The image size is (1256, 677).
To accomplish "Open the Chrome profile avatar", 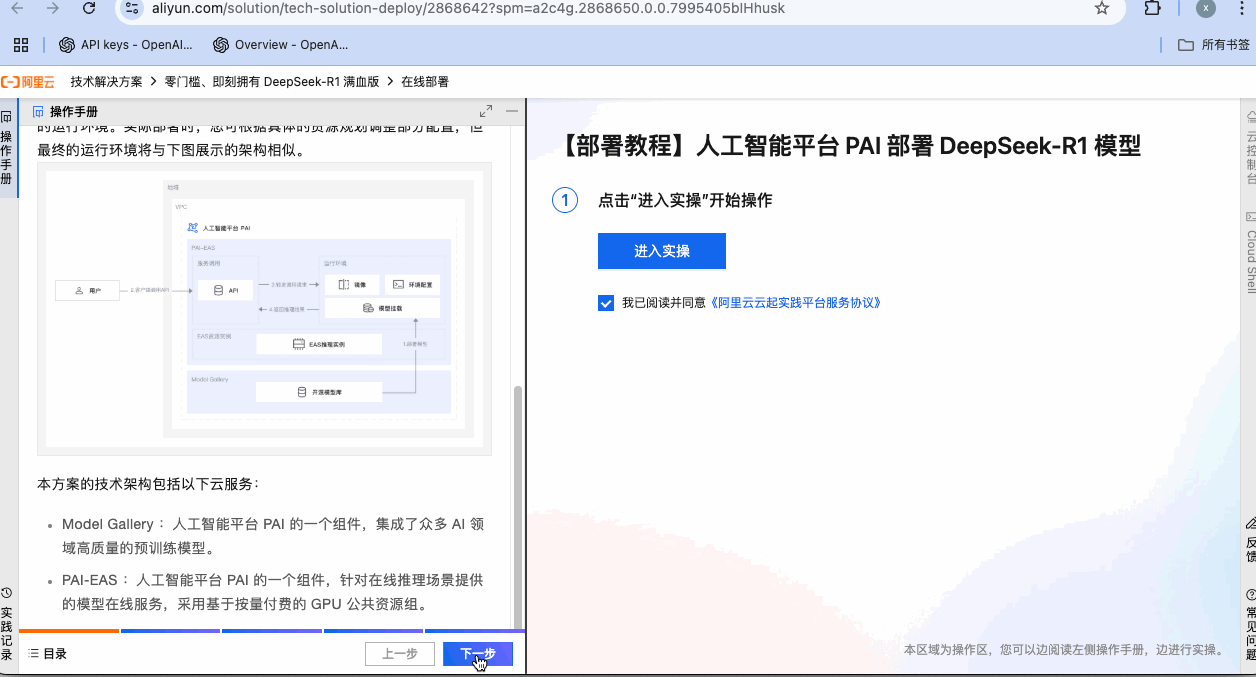I will coord(1207,8).
